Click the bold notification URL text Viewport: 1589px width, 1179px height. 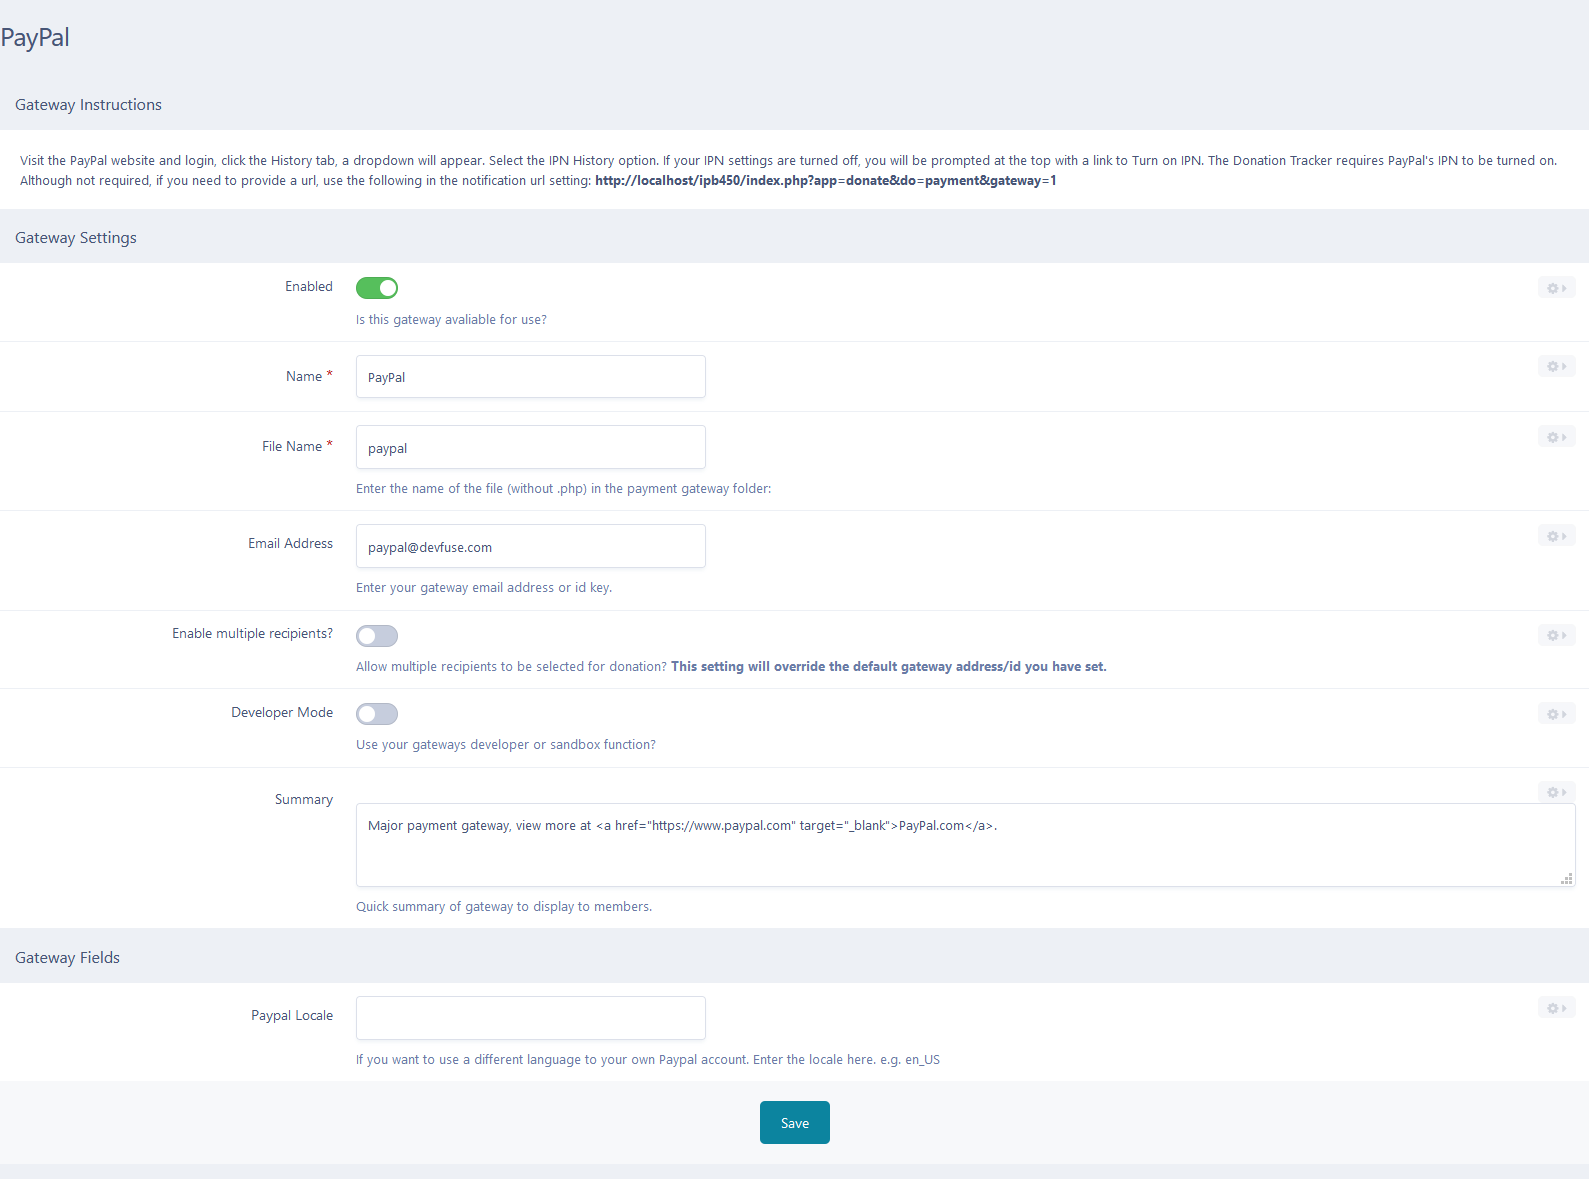[x=826, y=181]
